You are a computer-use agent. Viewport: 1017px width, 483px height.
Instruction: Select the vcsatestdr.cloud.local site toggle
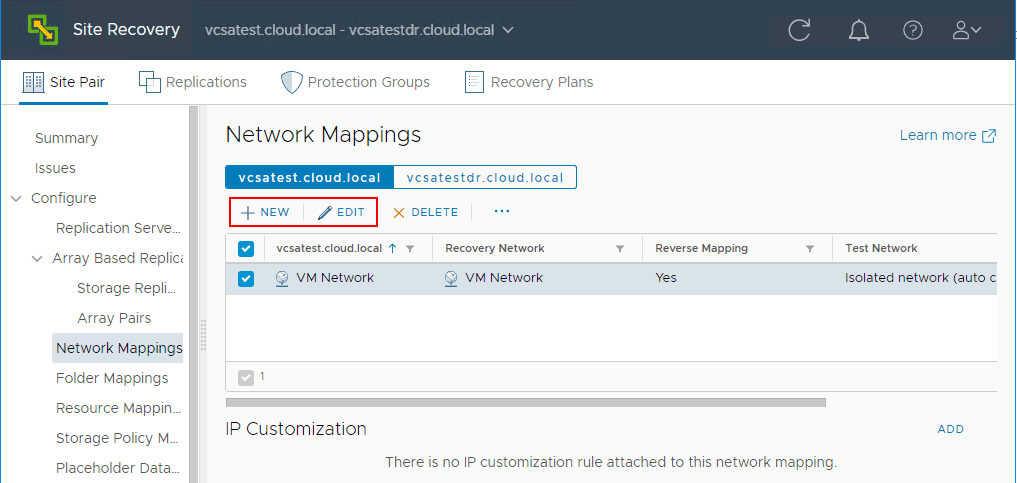pos(485,178)
